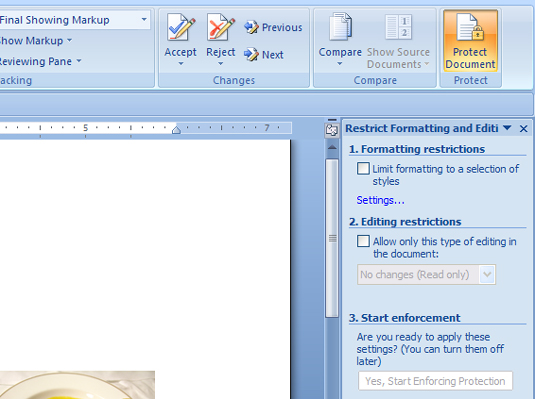
Task: Open formatting restrictions Settings link
Action: pos(380,200)
